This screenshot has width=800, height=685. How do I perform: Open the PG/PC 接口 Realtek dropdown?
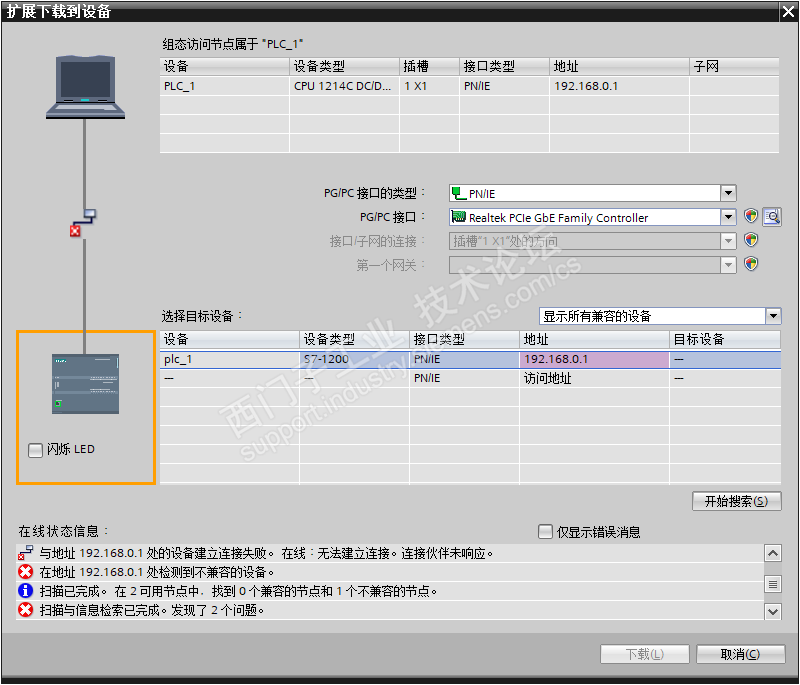[x=728, y=217]
